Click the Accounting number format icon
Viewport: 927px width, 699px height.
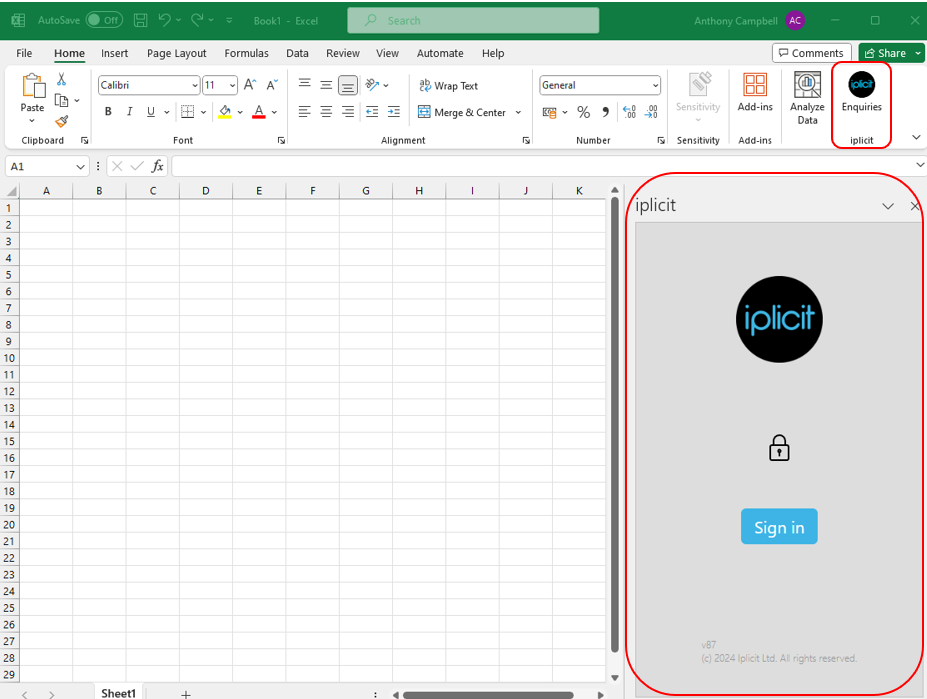pos(549,112)
